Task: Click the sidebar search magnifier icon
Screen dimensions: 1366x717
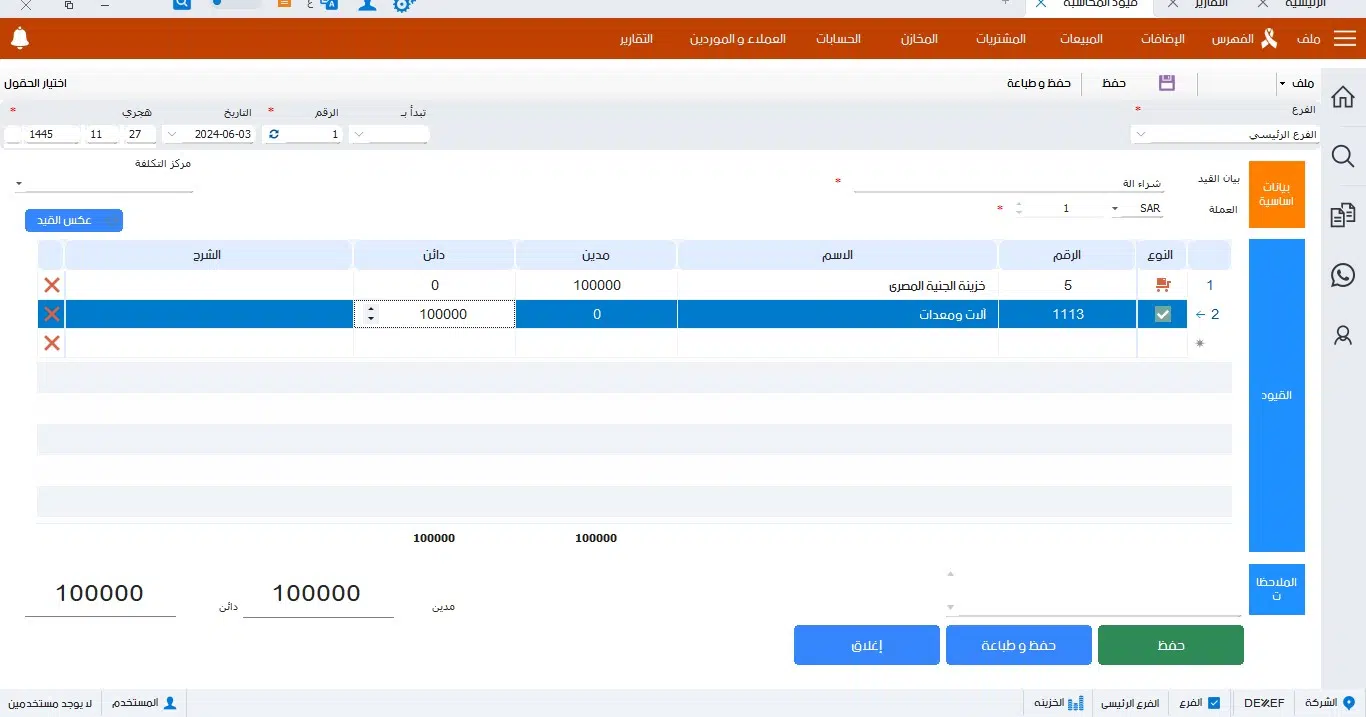Action: (1343, 156)
